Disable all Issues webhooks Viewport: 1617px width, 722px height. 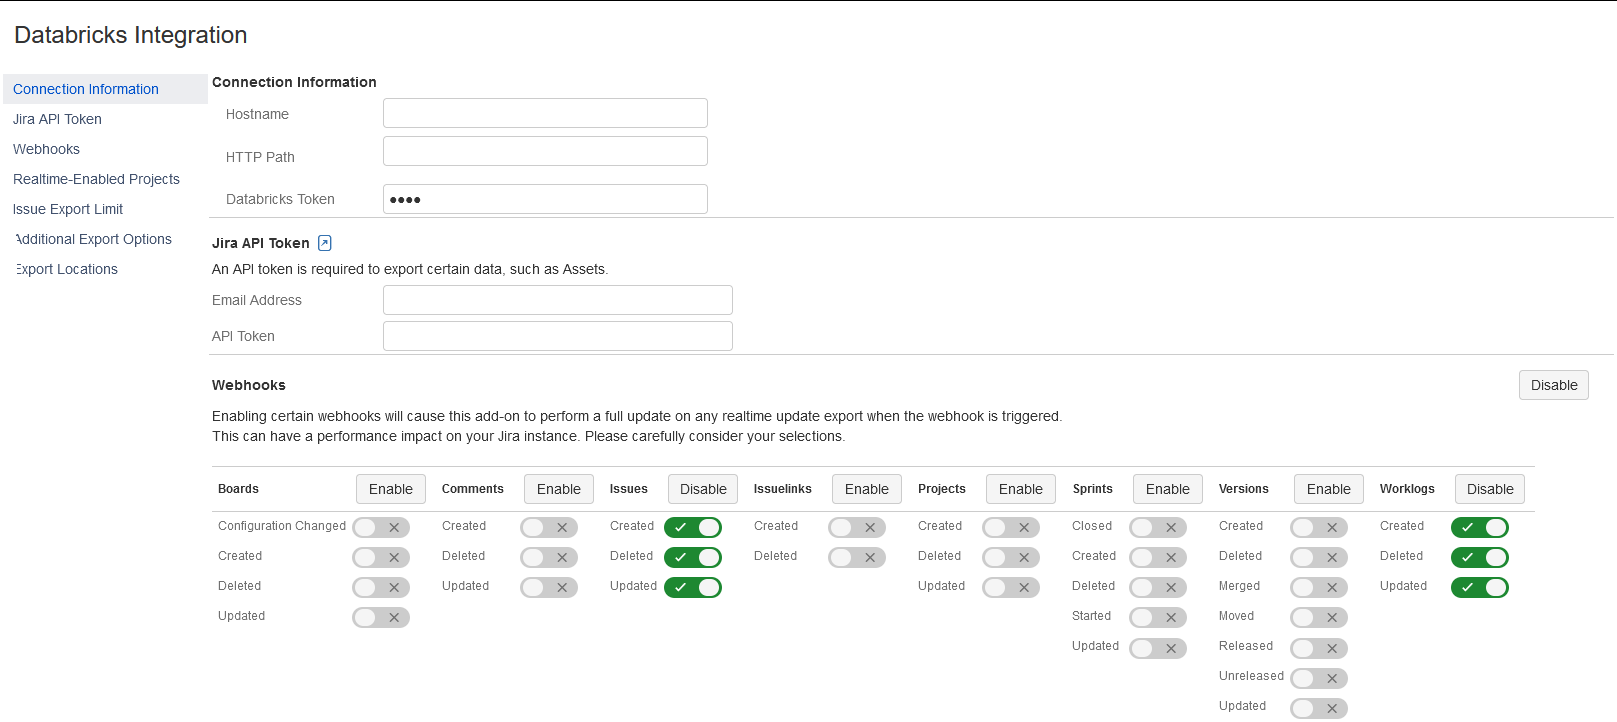[x=703, y=489]
